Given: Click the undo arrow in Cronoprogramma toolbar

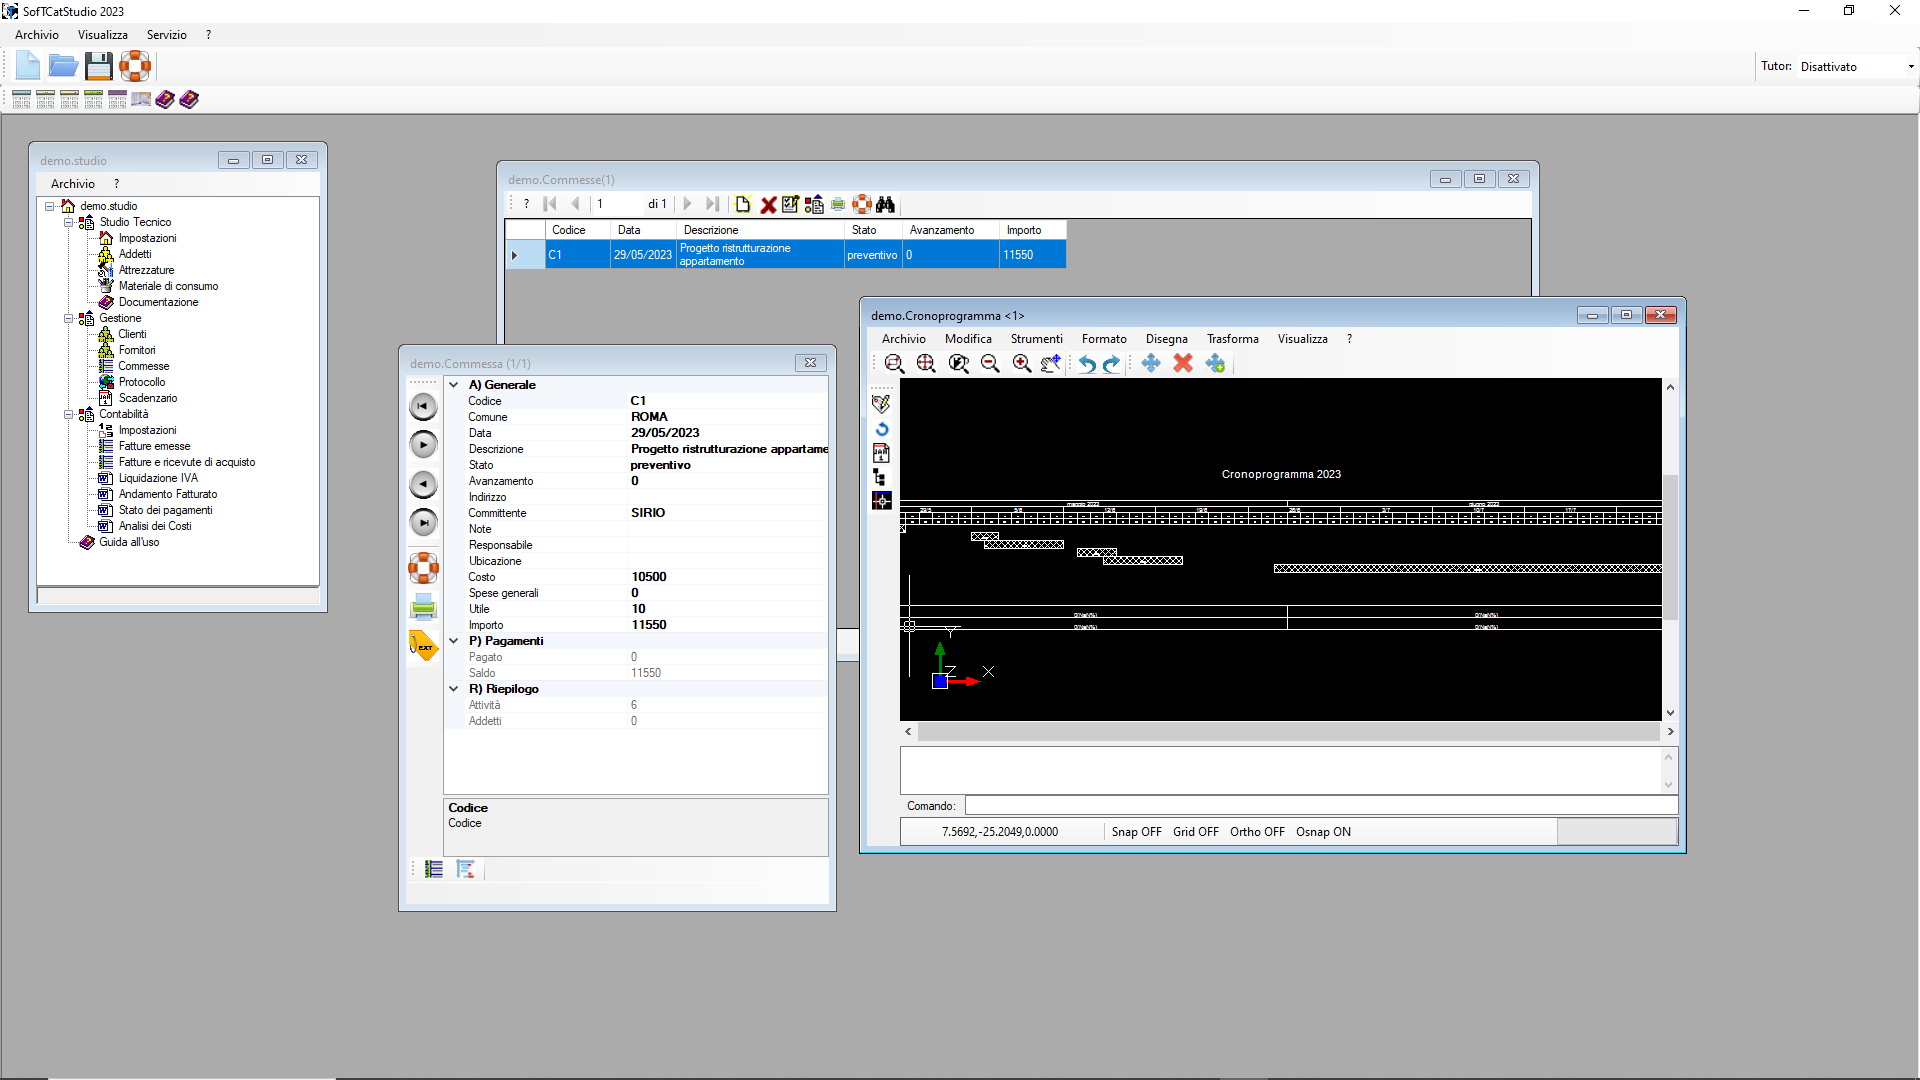Looking at the screenshot, I should point(1087,364).
